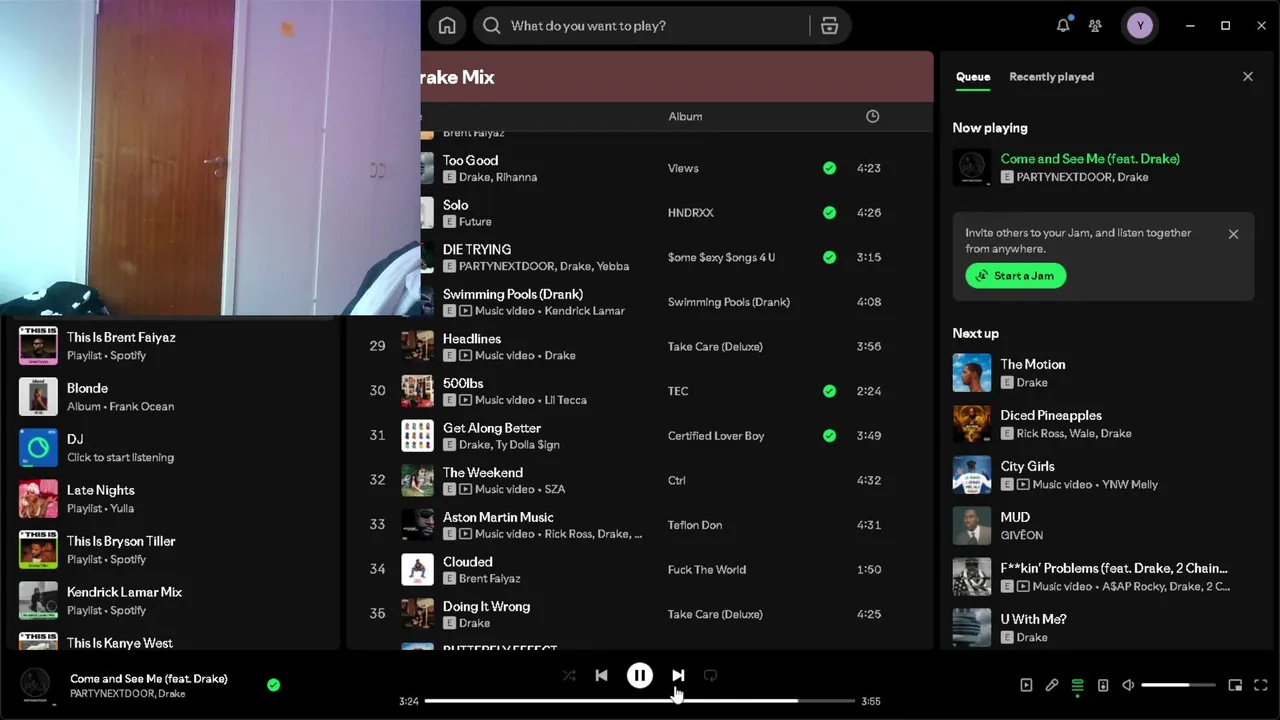Play The Weekend by SZA

point(640,480)
